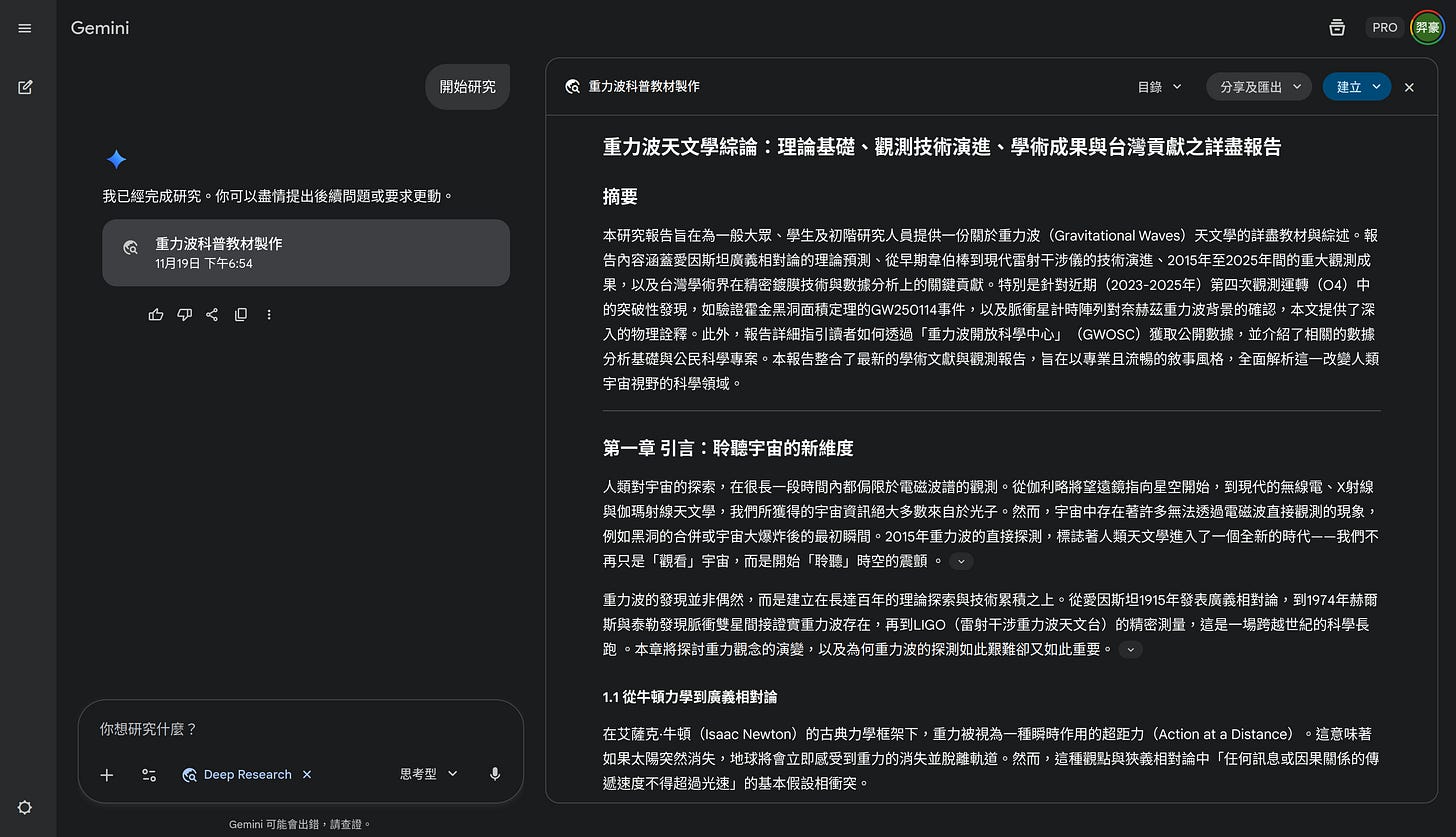This screenshot has width=1456, height=837.
Task: Click the report main title 重力波天文學綜論
Action: pyautogui.click(x=942, y=147)
